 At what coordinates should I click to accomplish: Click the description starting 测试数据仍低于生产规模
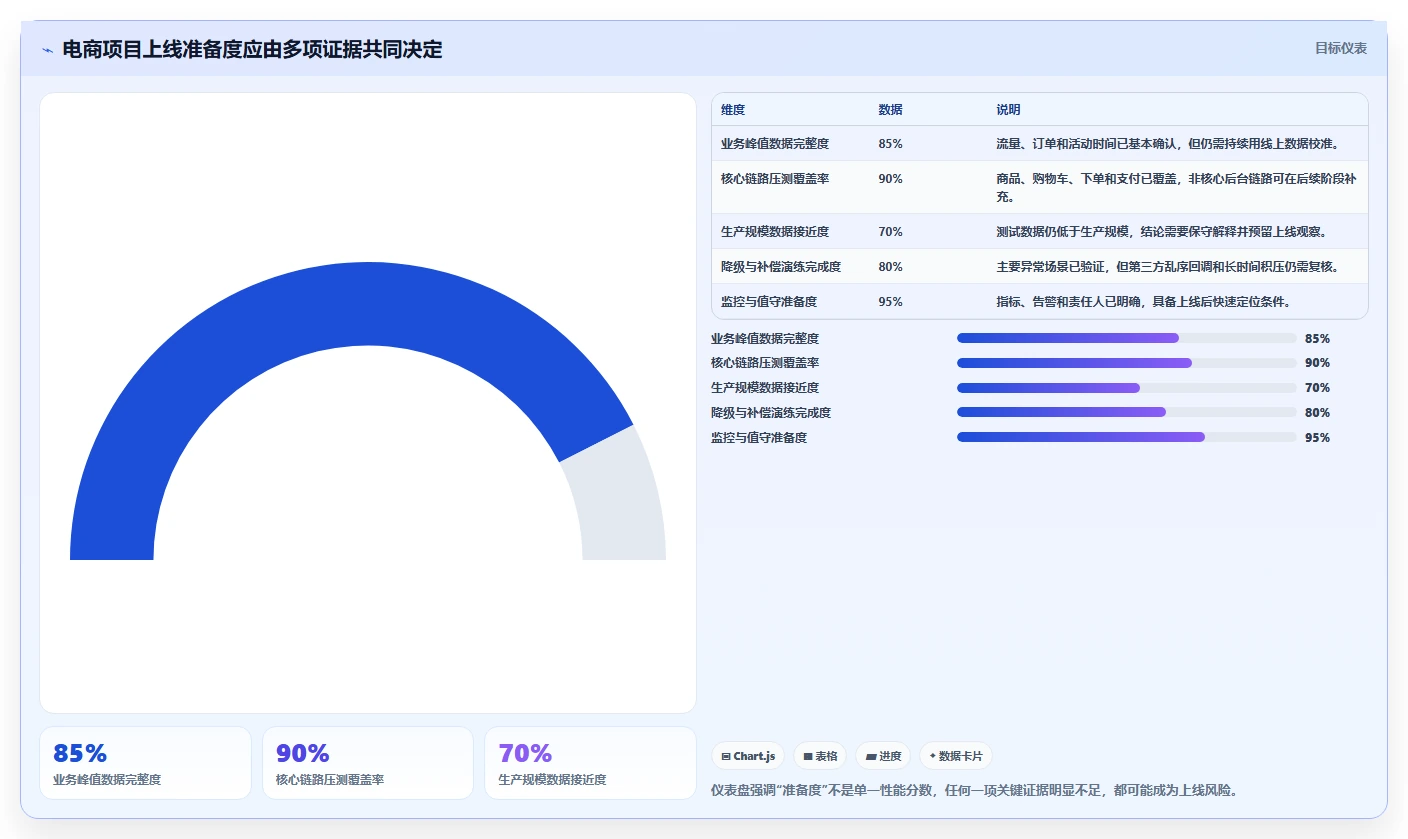point(1161,231)
